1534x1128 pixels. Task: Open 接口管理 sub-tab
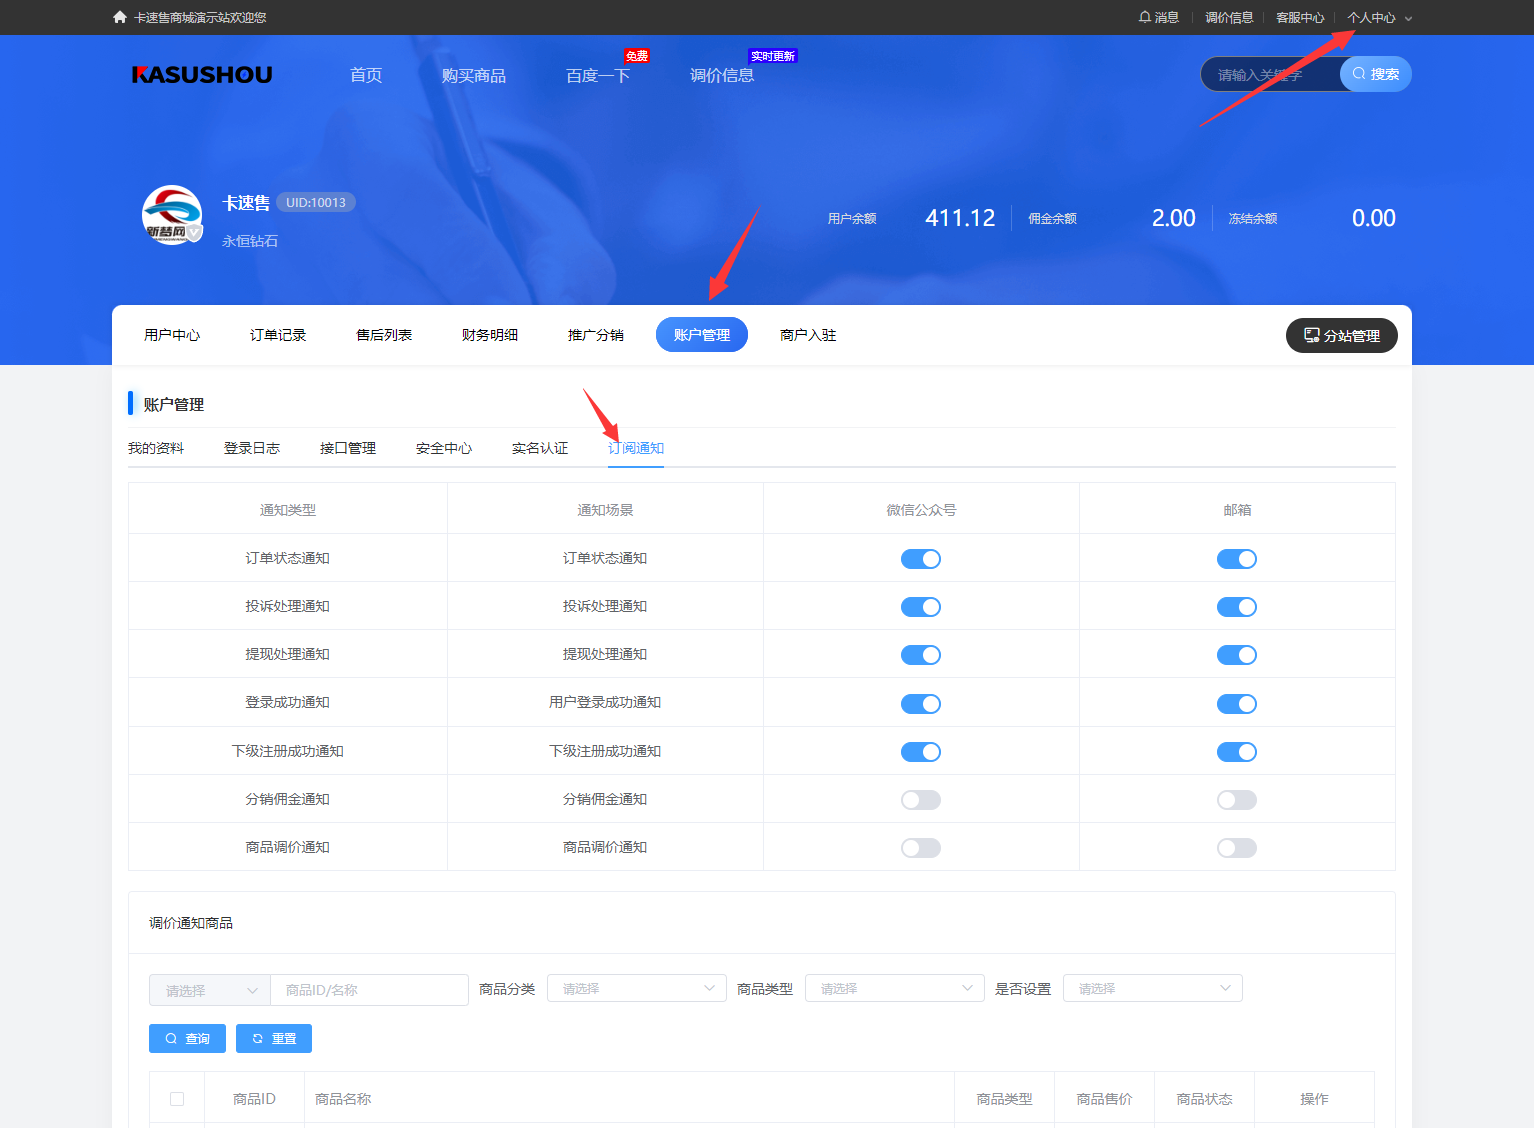pyautogui.click(x=348, y=448)
